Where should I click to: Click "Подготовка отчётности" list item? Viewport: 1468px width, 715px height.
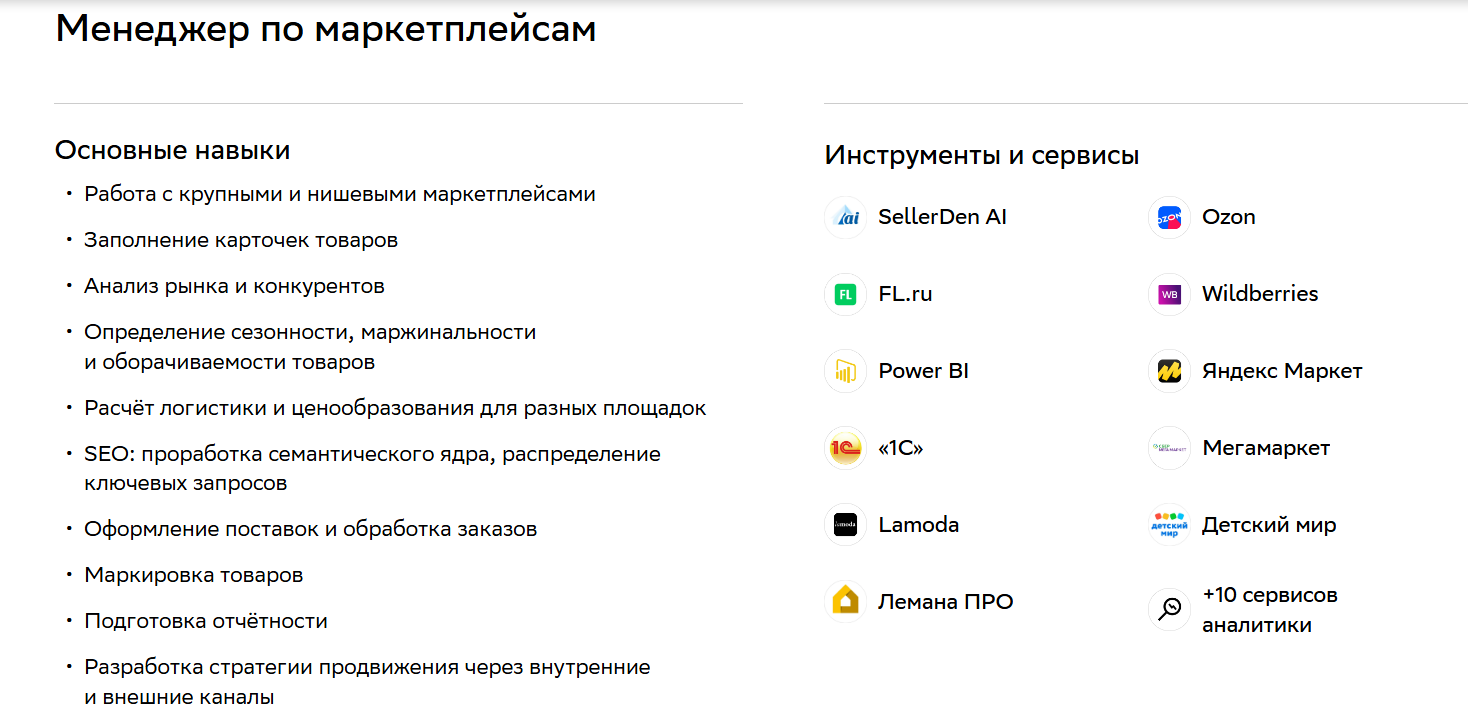point(206,621)
